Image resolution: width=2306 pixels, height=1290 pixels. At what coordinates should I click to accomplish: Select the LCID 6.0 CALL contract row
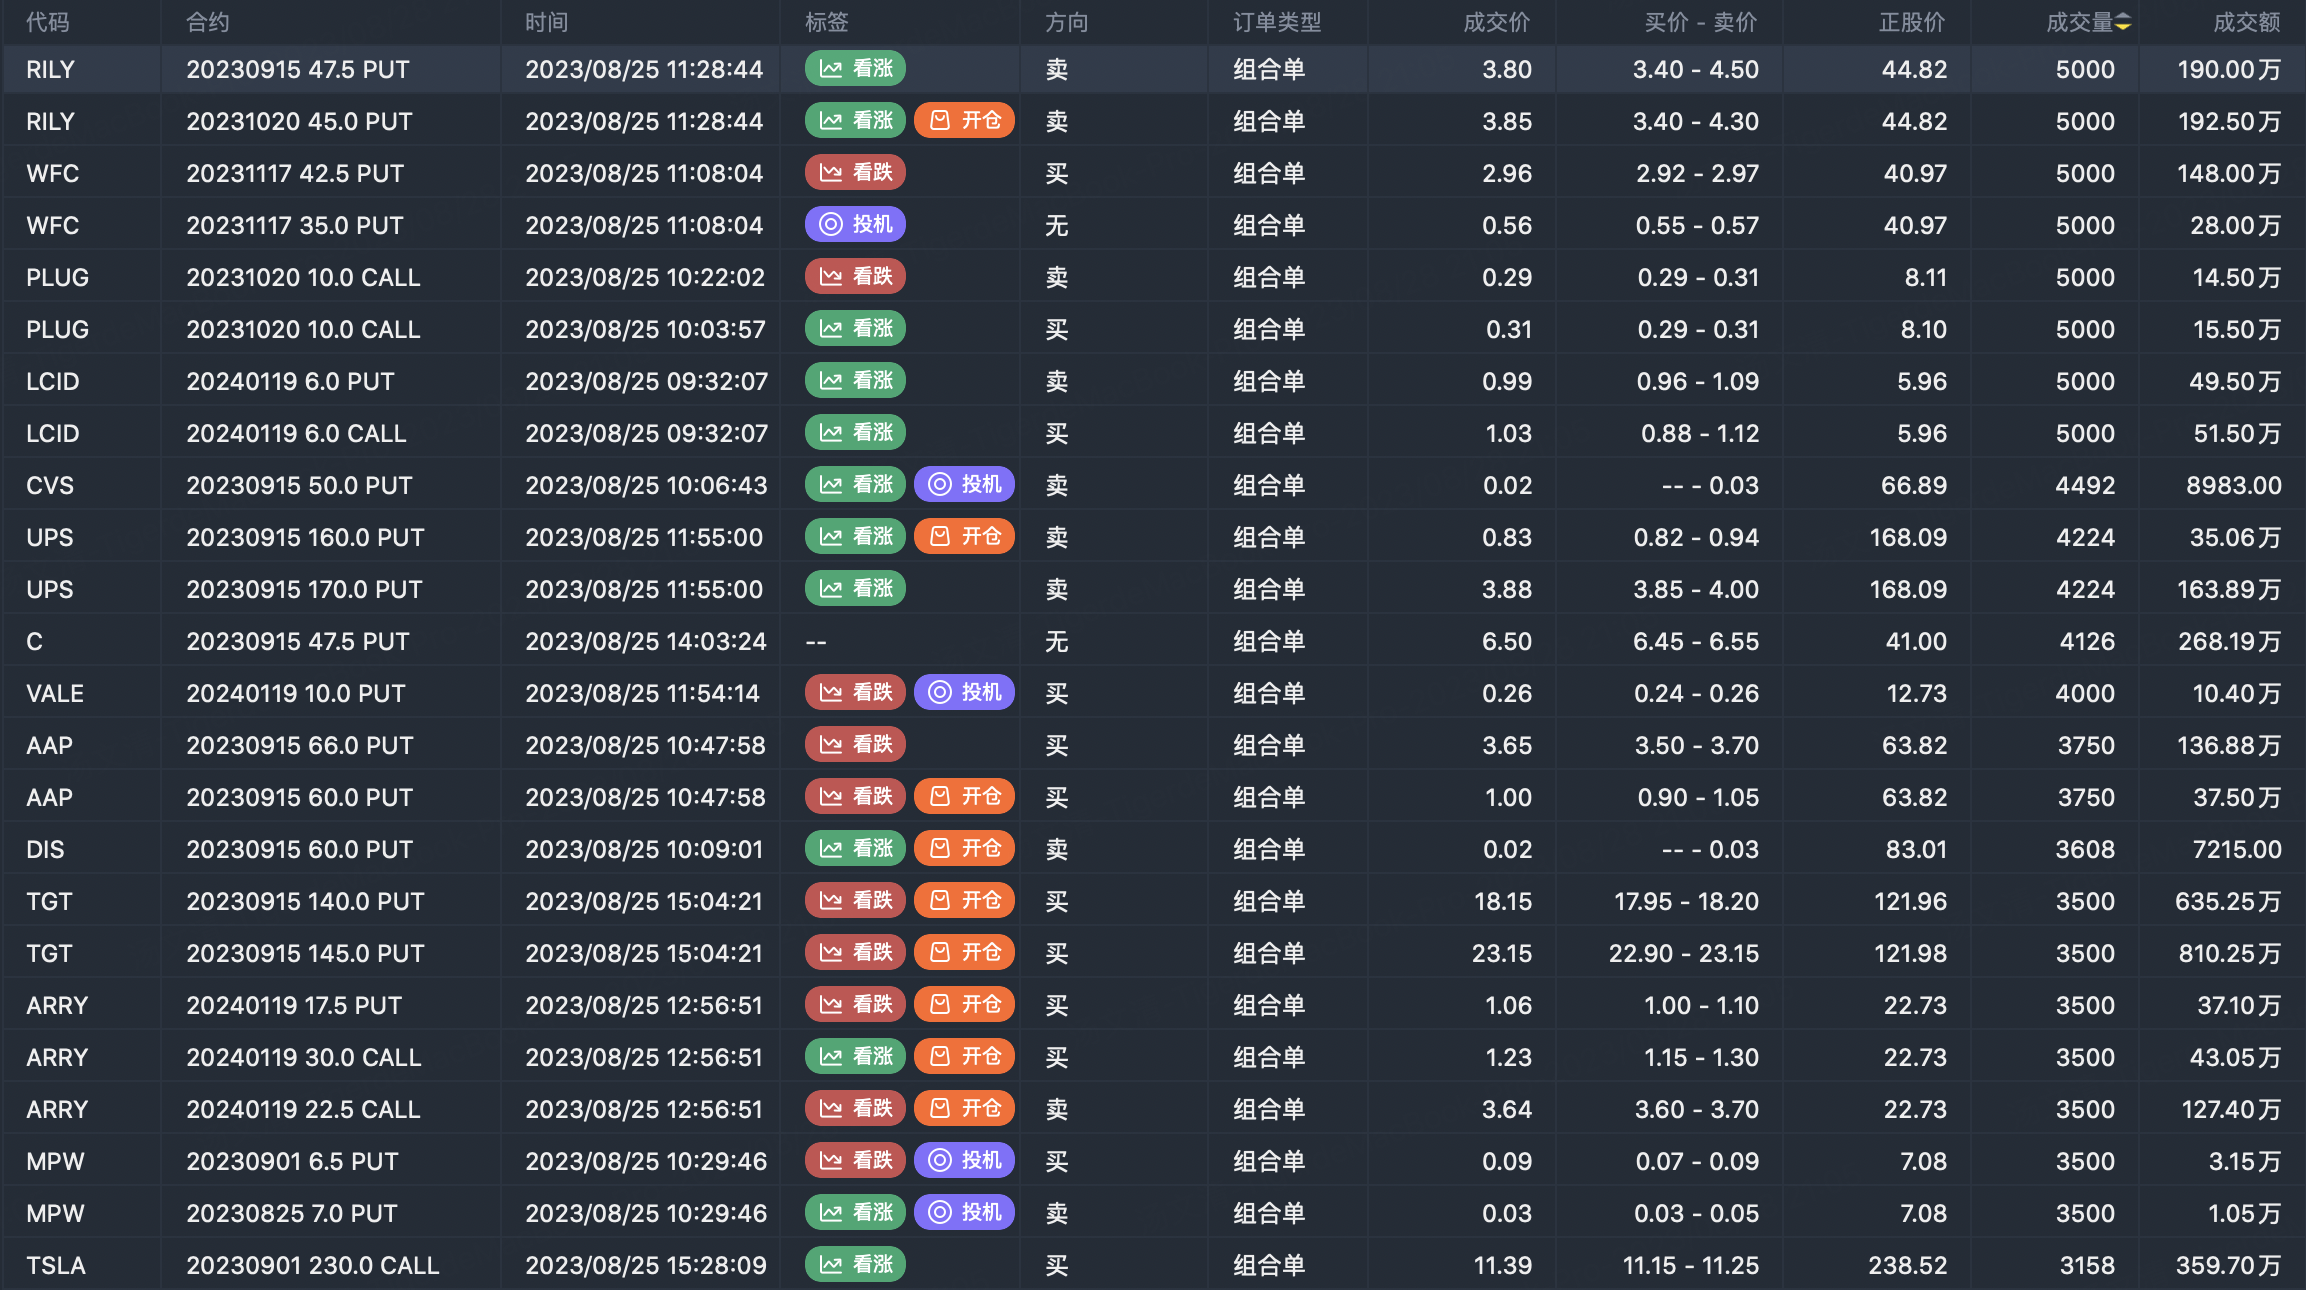coord(296,433)
